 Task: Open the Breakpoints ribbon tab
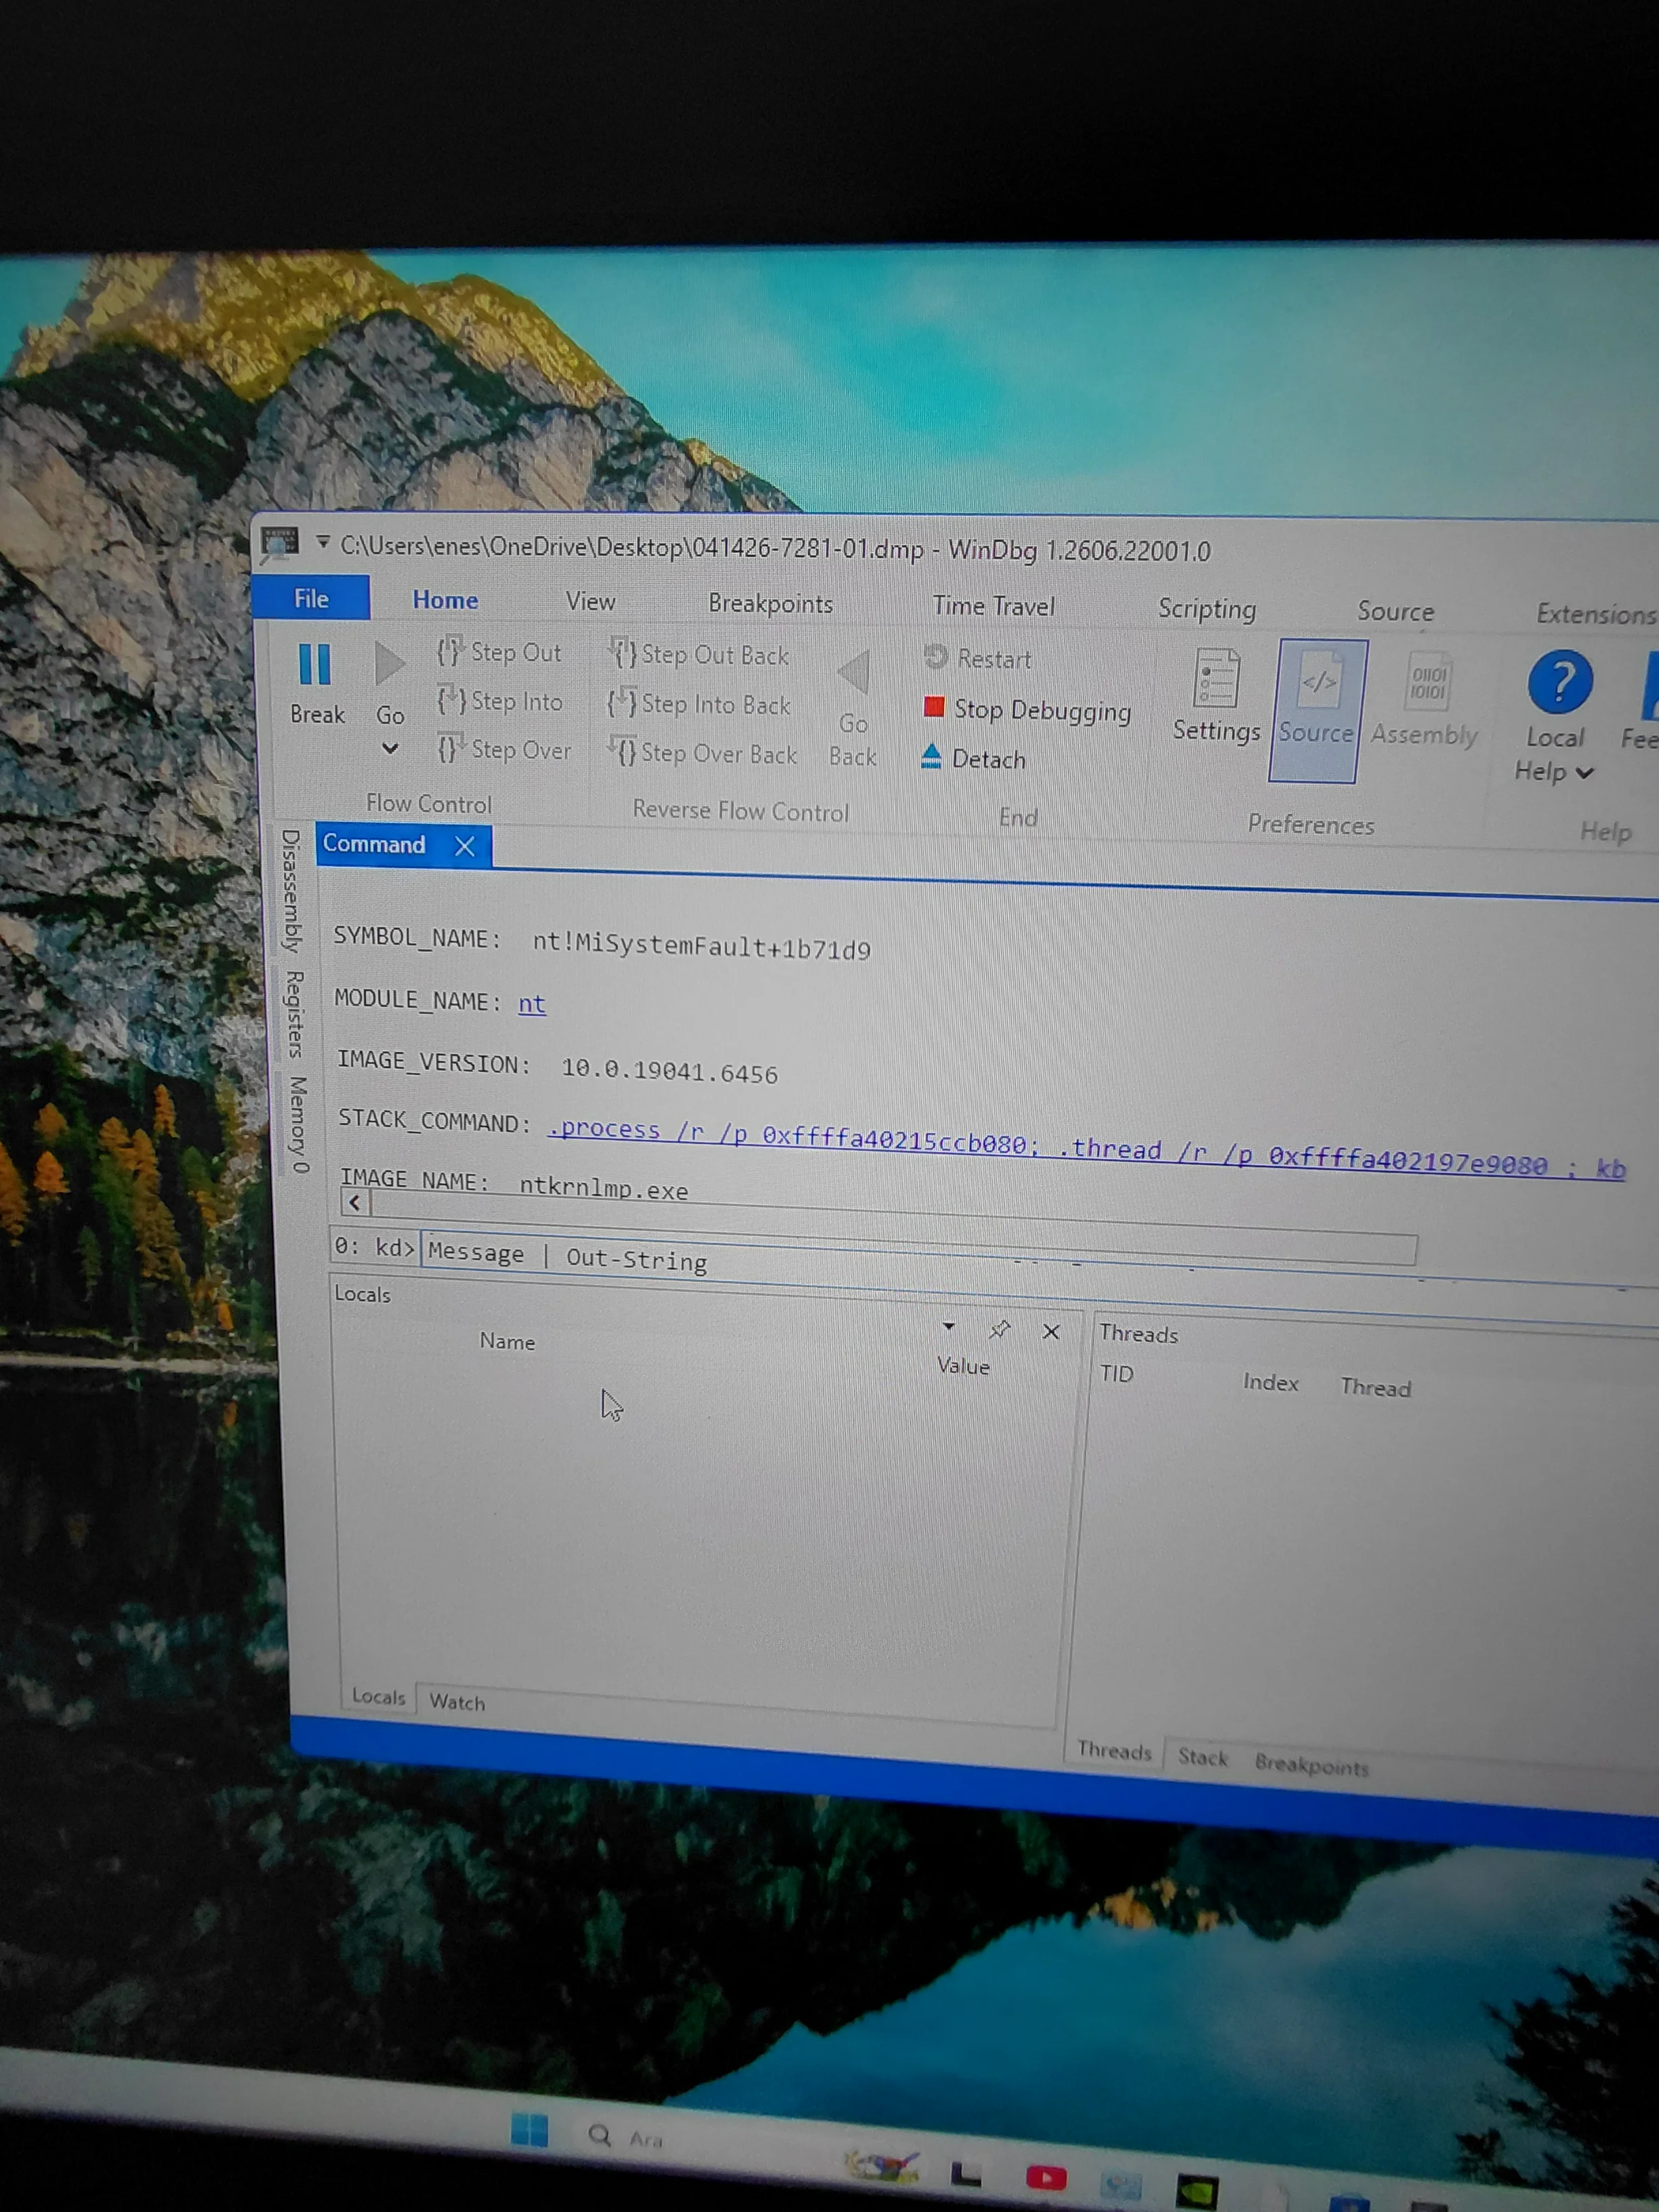pyautogui.click(x=770, y=604)
